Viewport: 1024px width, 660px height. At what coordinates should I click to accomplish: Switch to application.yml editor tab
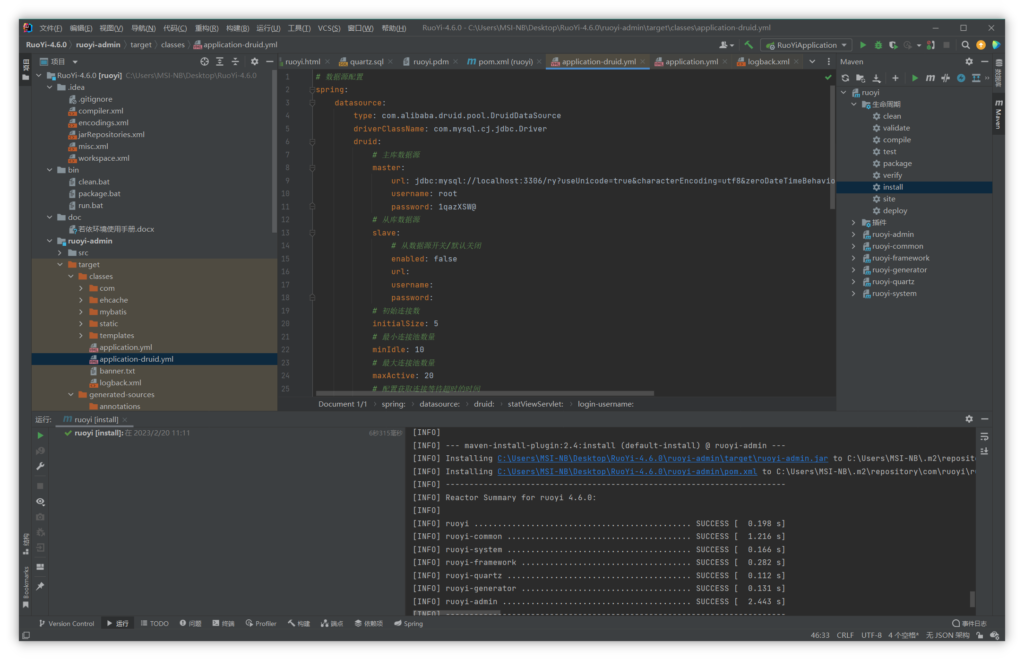[x=690, y=61]
